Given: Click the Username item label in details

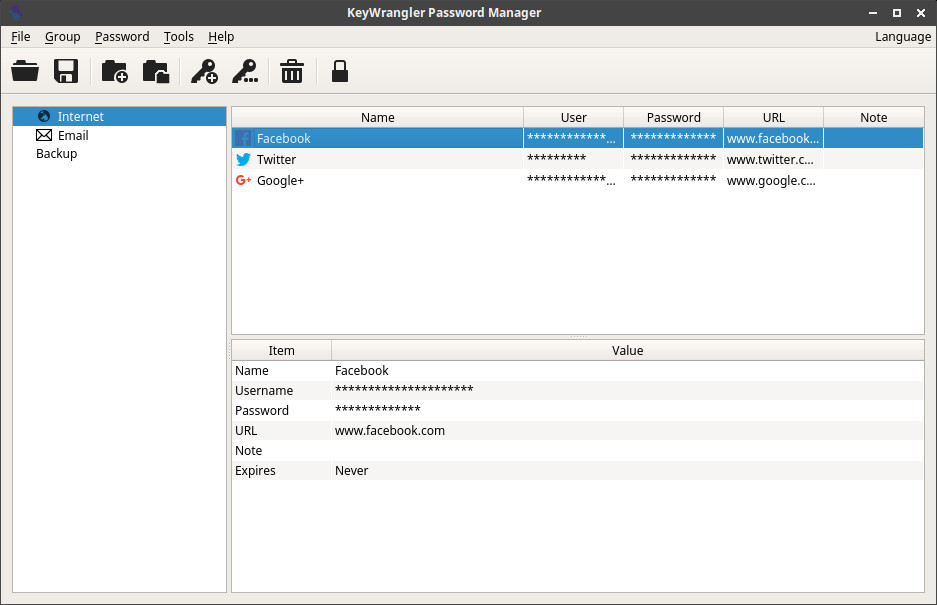Looking at the screenshot, I should (x=264, y=390).
